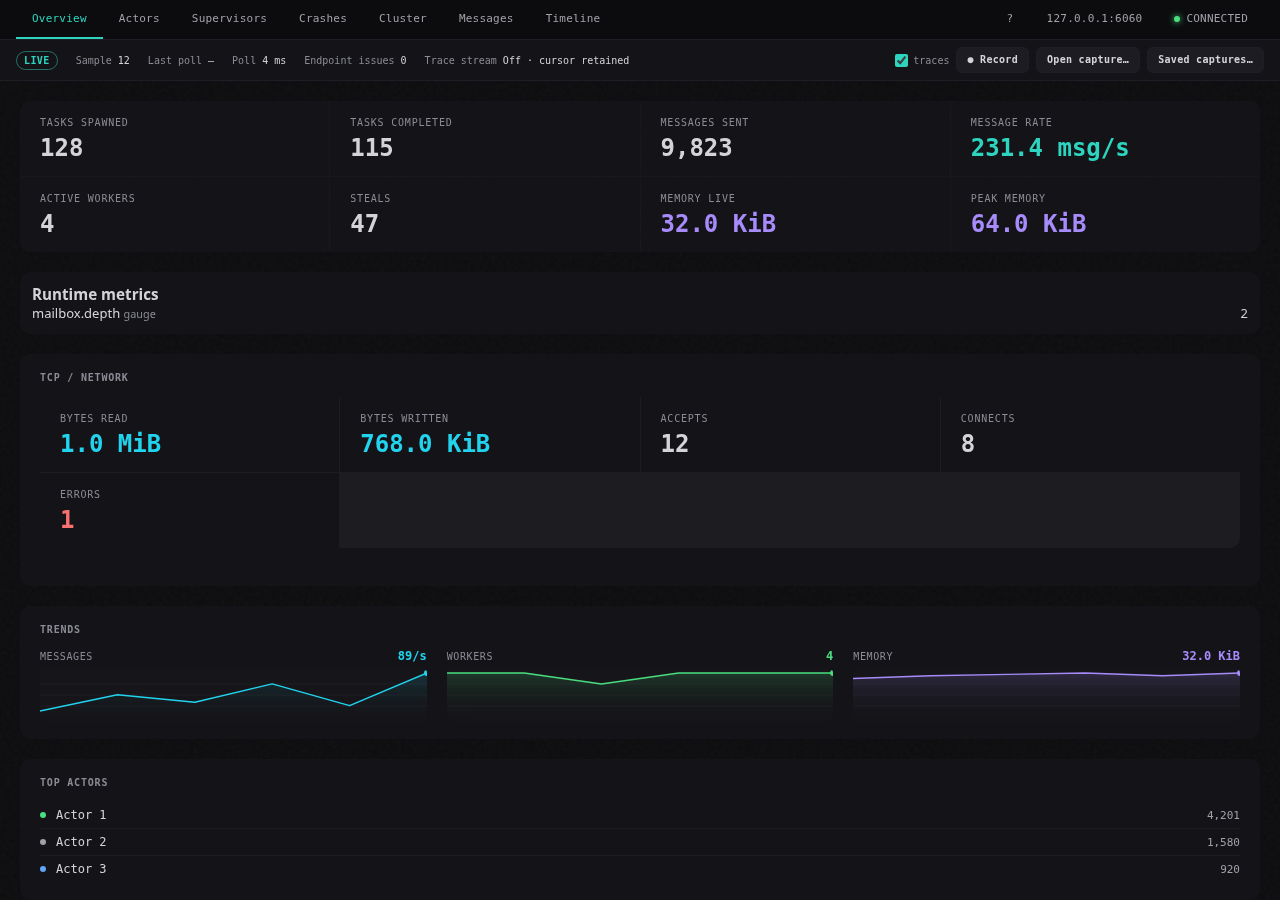Viewport: 1280px width, 900px height.
Task: Click Actor 1 message count 4,201
Action: point(1223,815)
